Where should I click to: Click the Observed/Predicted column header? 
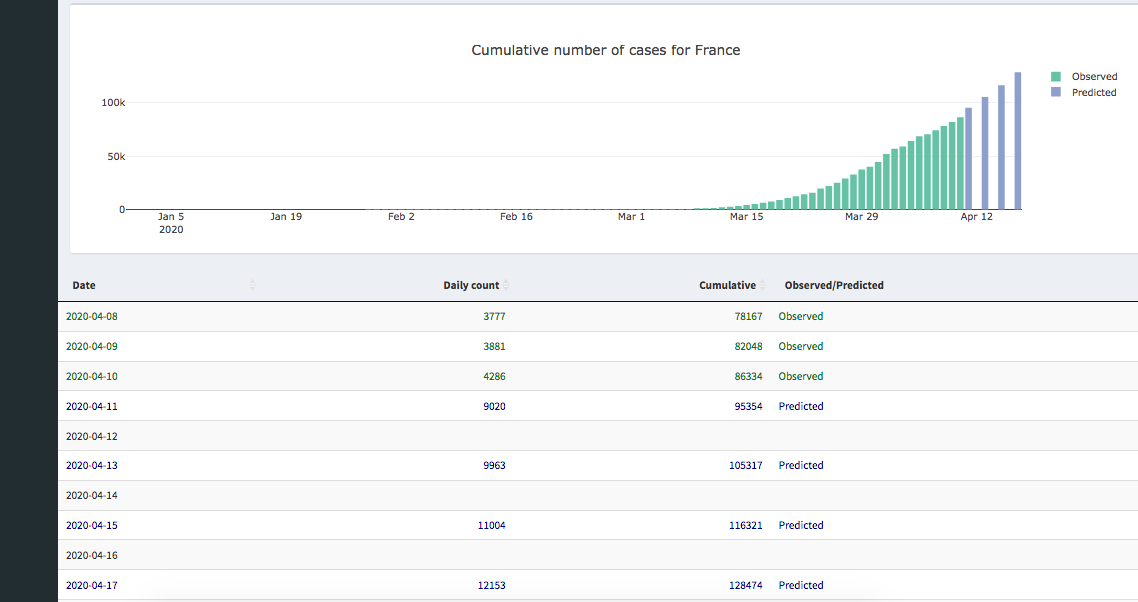(834, 286)
